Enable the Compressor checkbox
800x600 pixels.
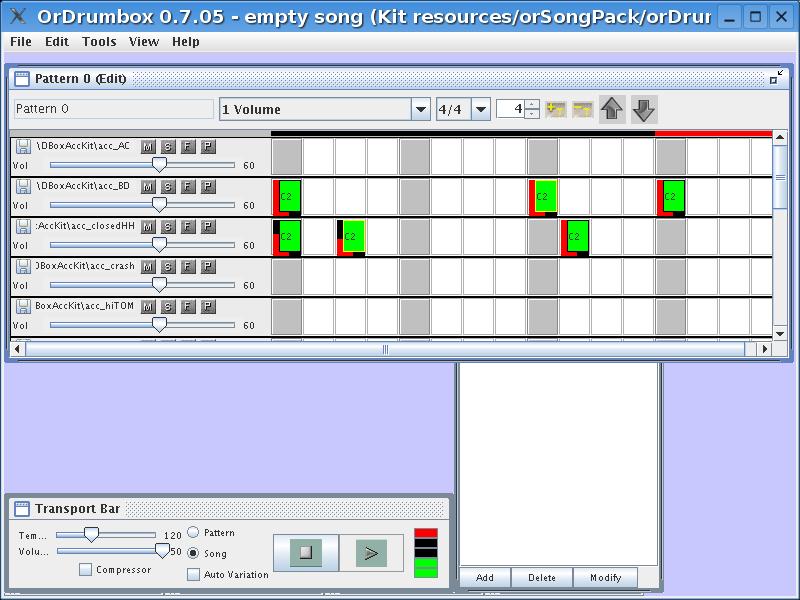pyautogui.click(x=87, y=570)
